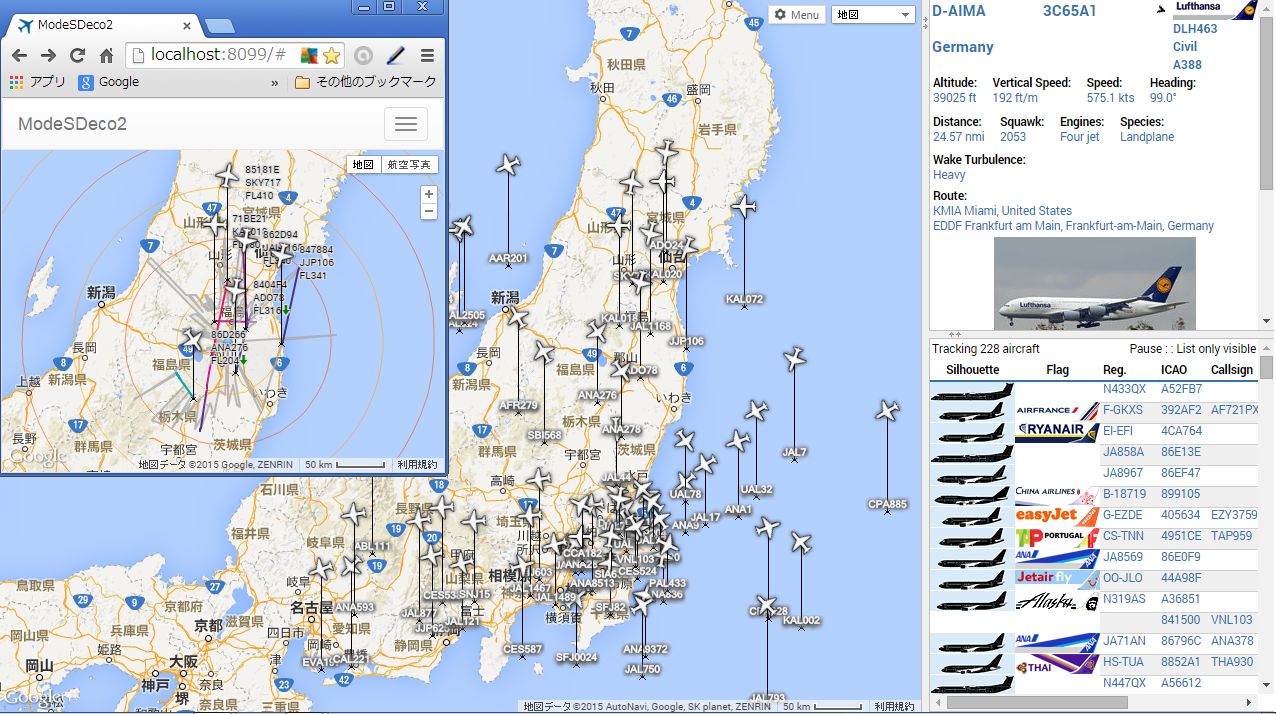Select the AAR201 aircraft on the map
Screen dimensions: 1276x714
(508, 165)
